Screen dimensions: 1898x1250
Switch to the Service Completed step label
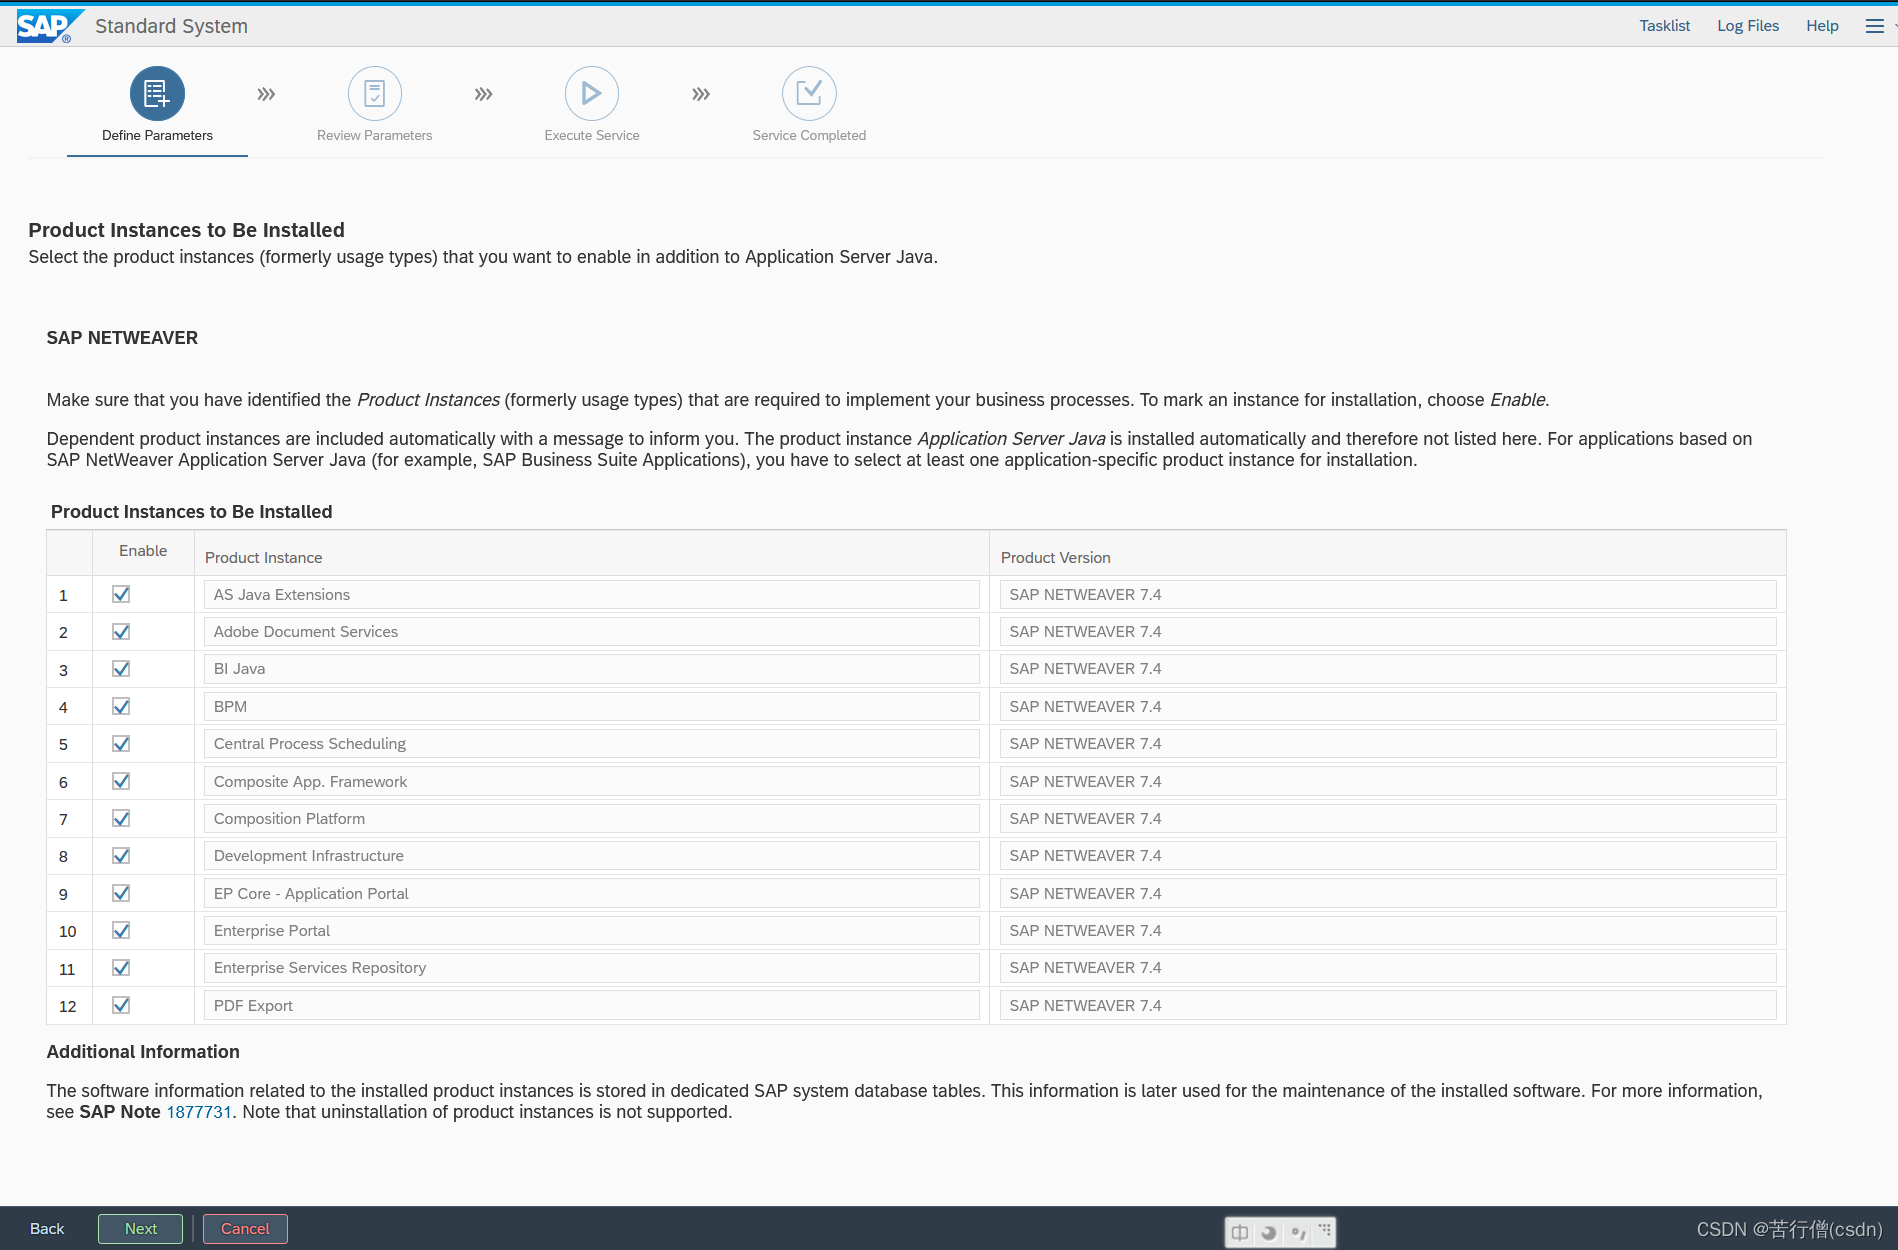point(809,135)
